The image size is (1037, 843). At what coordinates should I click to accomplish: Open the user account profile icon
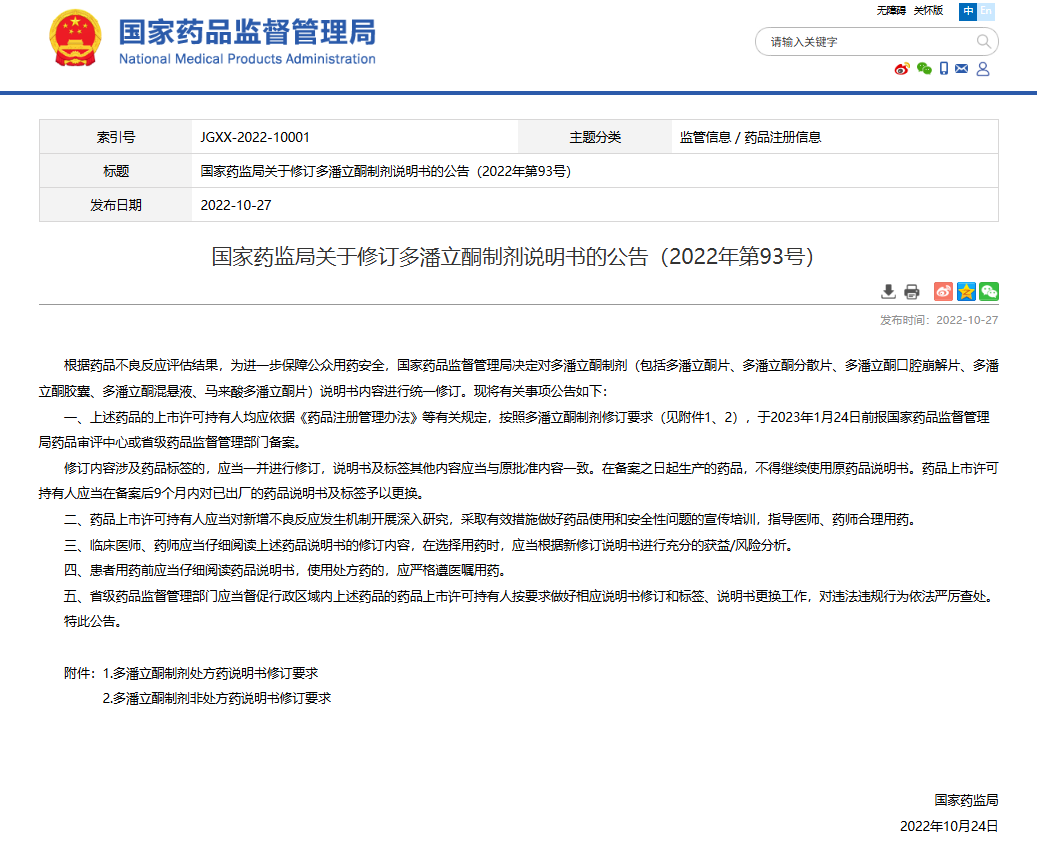click(982, 69)
